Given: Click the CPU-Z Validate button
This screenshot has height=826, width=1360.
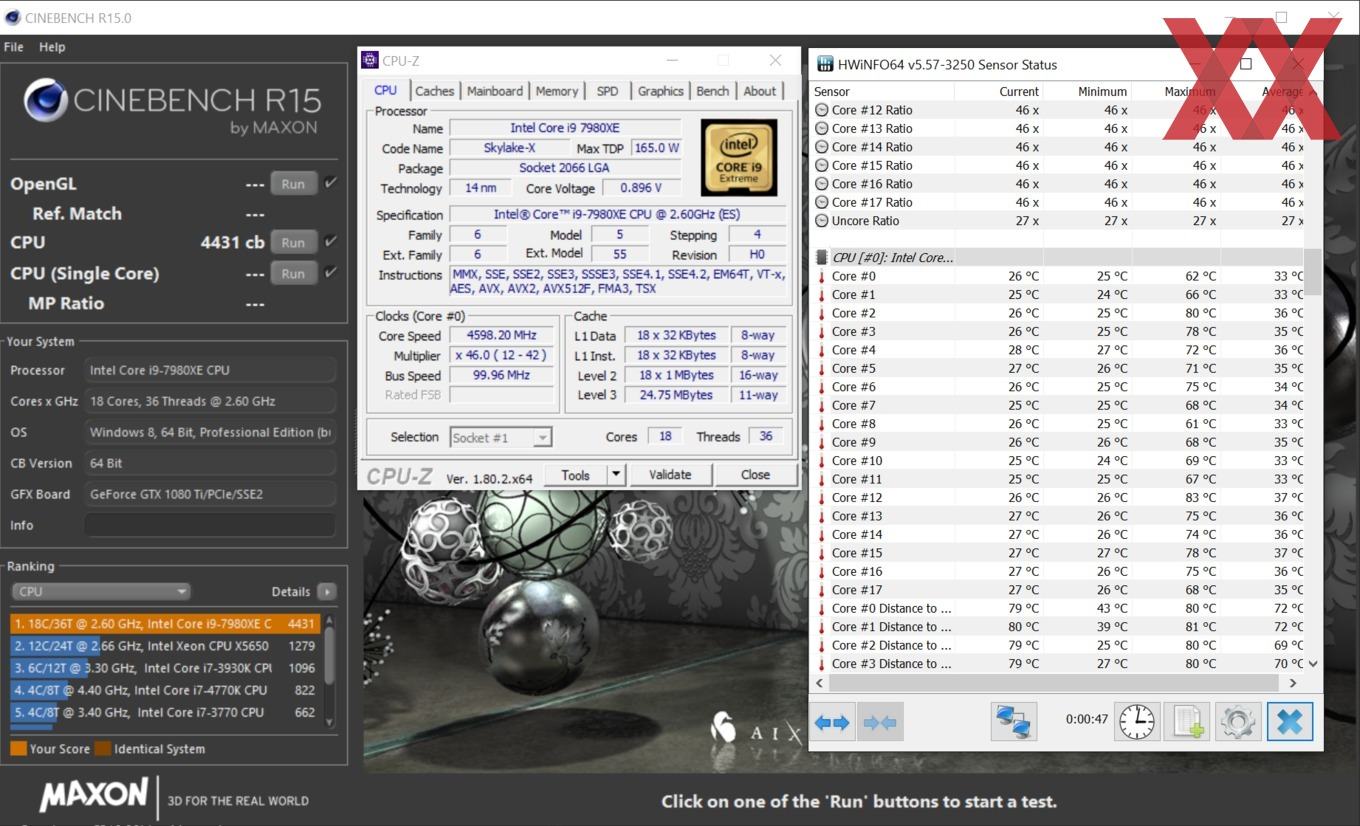Looking at the screenshot, I should tap(670, 475).
